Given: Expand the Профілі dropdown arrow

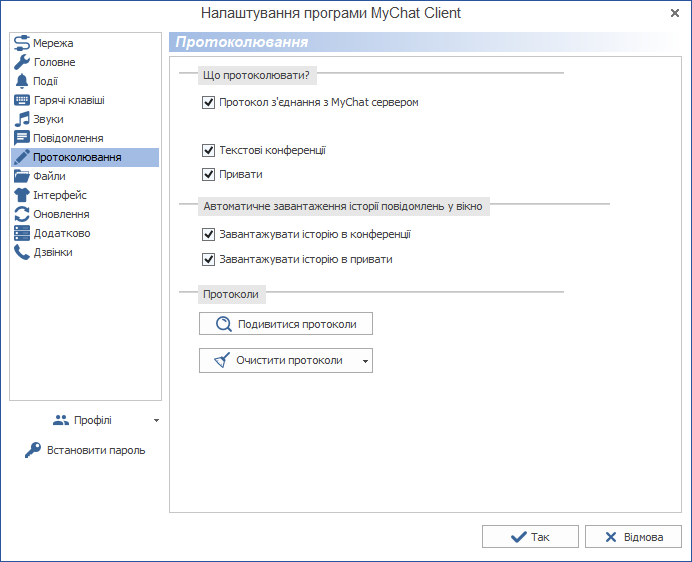Looking at the screenshot, I should coord(156,421).
